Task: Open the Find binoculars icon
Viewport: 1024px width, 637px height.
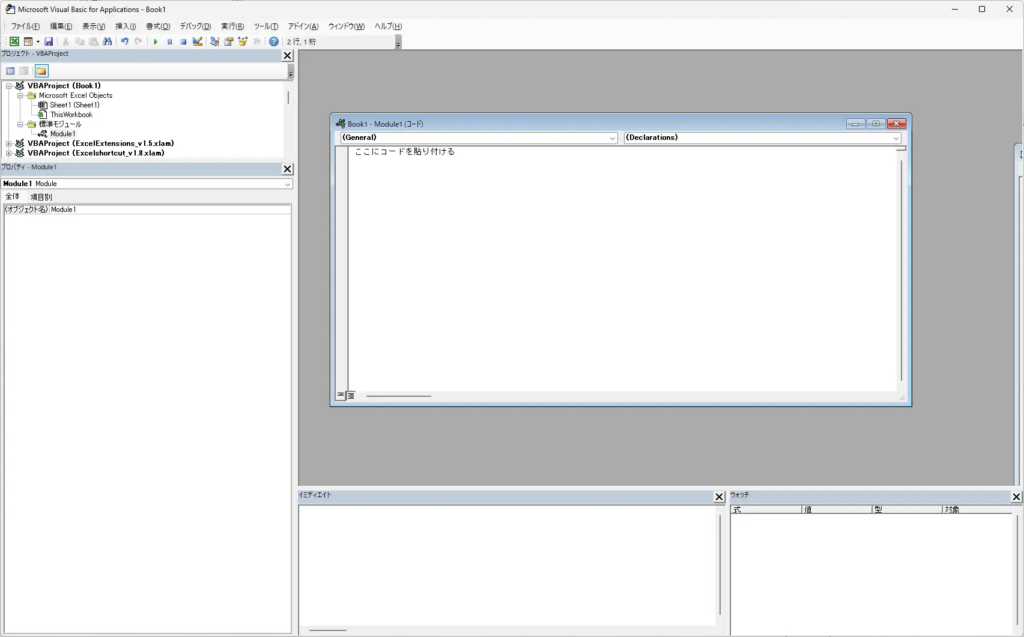Action: pos(107,42)
